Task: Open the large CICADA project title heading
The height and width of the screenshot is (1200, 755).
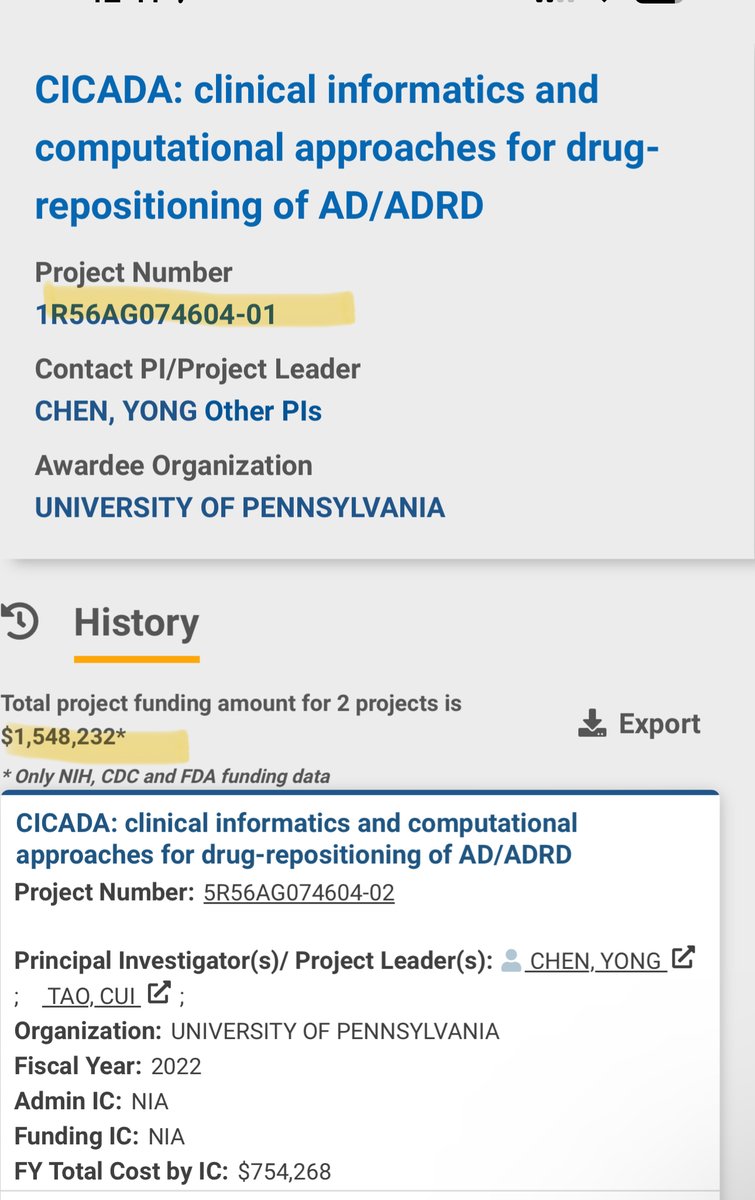Action: coord(347,147)
